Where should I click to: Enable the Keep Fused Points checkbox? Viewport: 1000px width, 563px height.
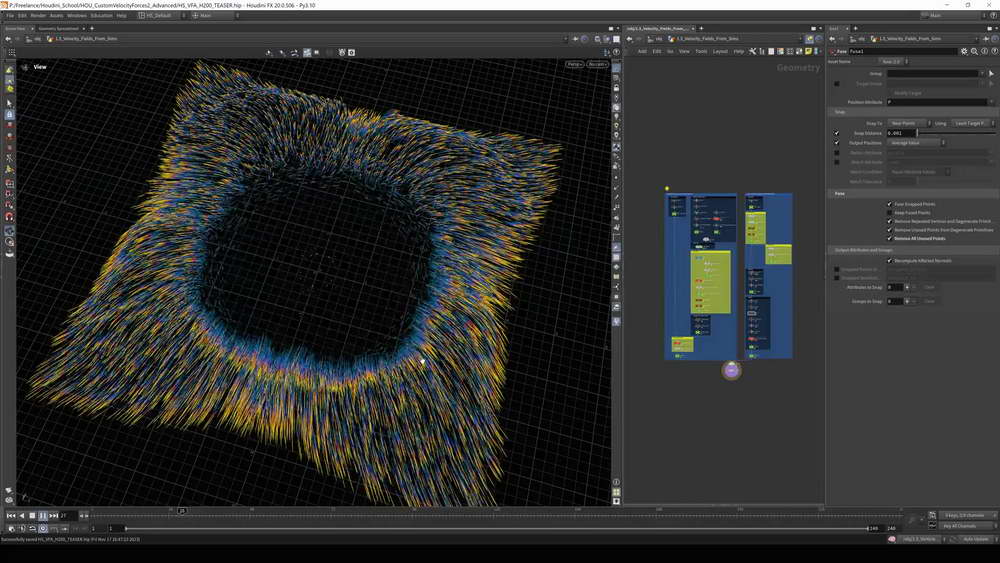[889, 213]
